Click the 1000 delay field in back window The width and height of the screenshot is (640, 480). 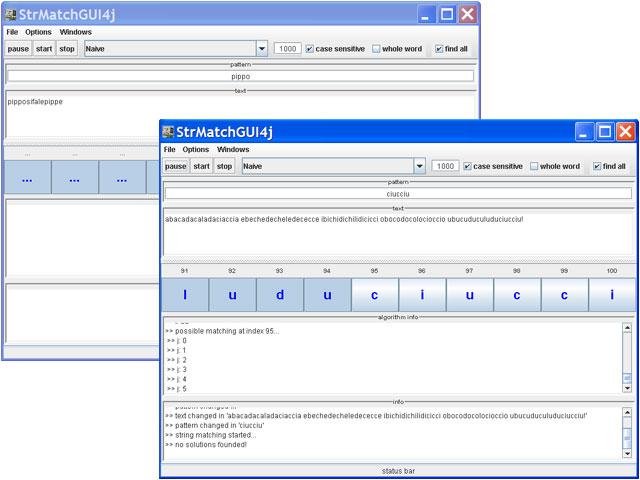click(287, 49)
